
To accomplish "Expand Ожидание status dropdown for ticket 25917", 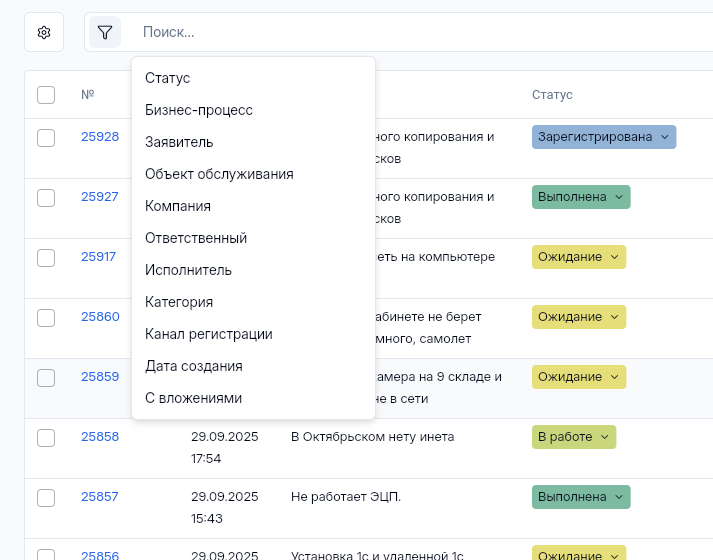I will pyautogui.click(x=579, y=257).
